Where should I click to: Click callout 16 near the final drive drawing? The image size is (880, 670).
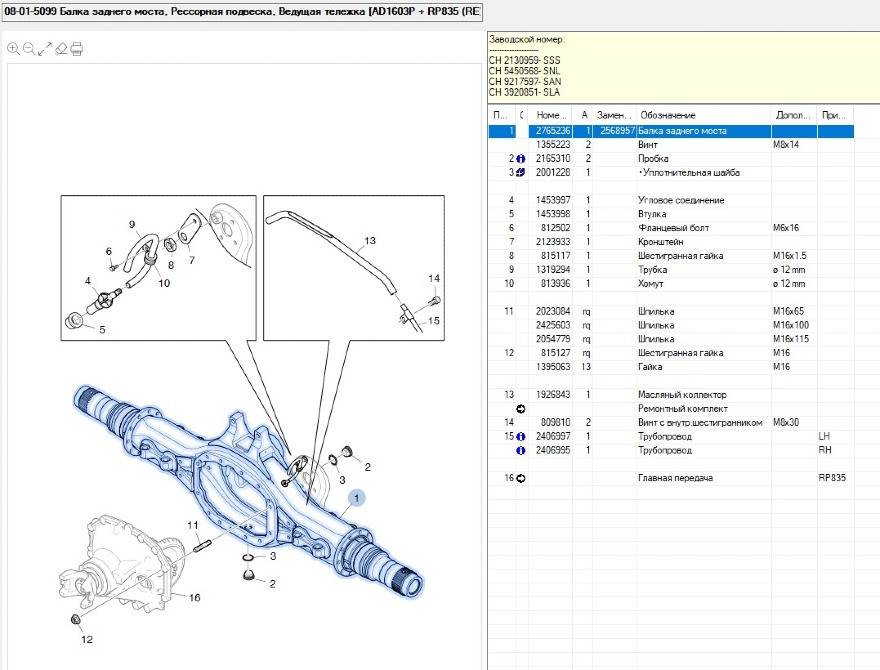click(195, 597)
